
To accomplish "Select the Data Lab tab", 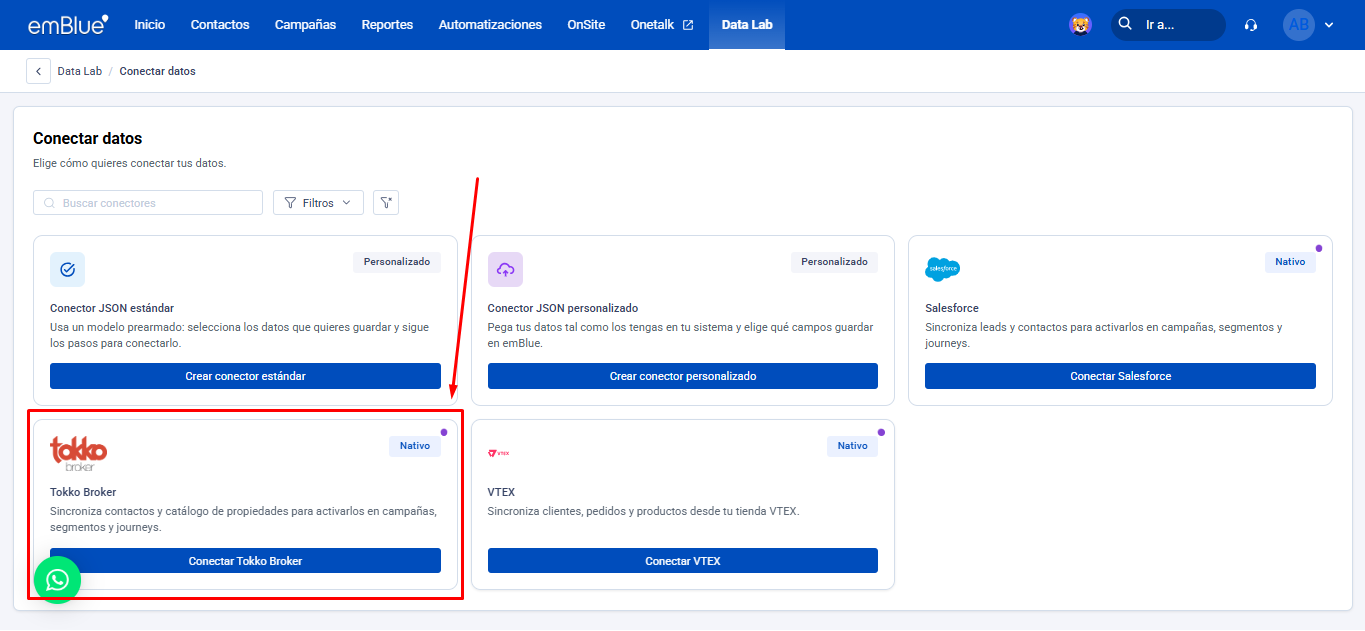I will point(747,25).
